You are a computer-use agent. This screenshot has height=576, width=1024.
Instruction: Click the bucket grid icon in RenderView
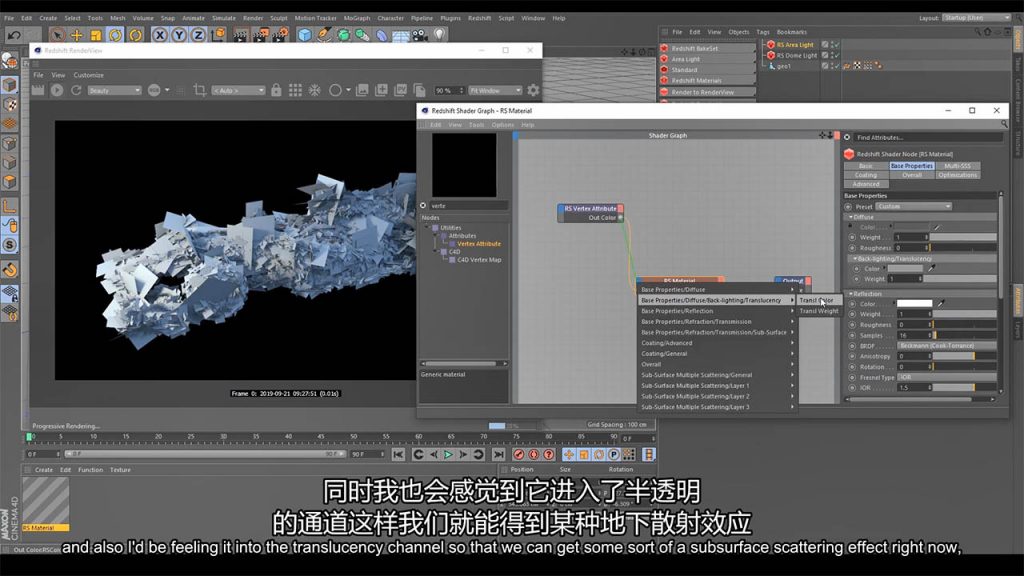(x=295, y=90)
